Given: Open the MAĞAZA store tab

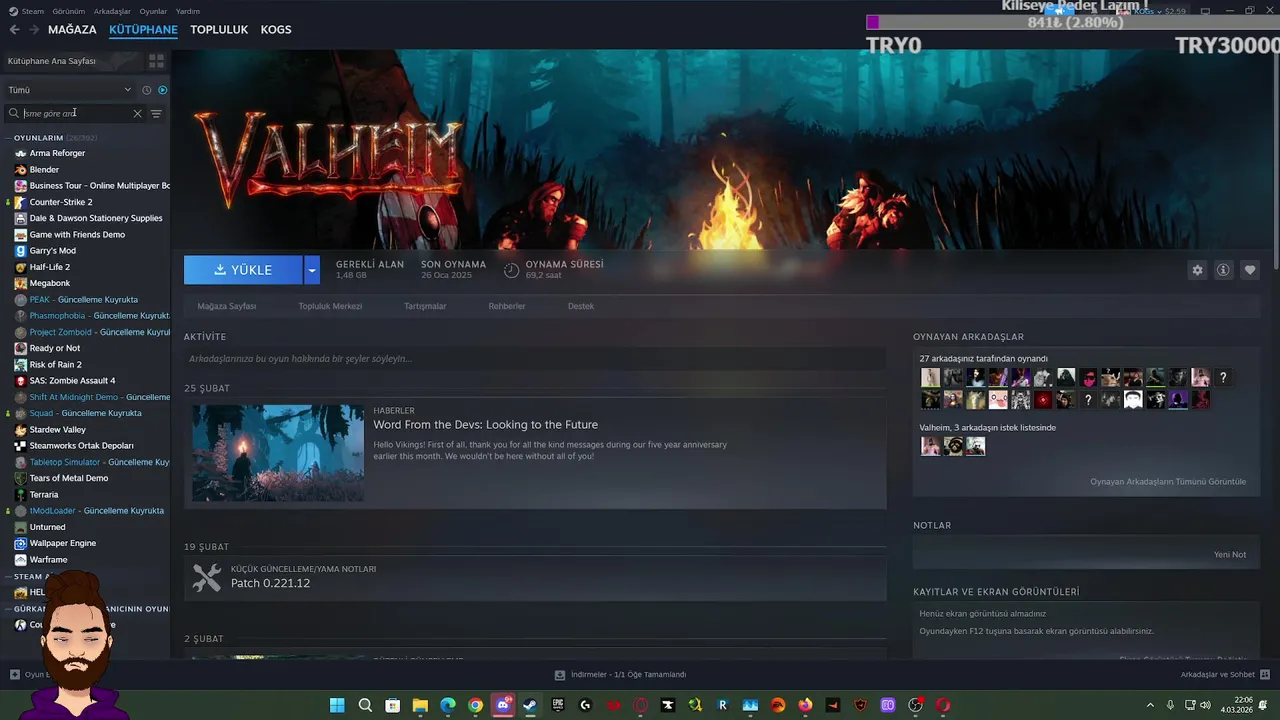Looking at the screenshot, I should [x=72, y=30].
